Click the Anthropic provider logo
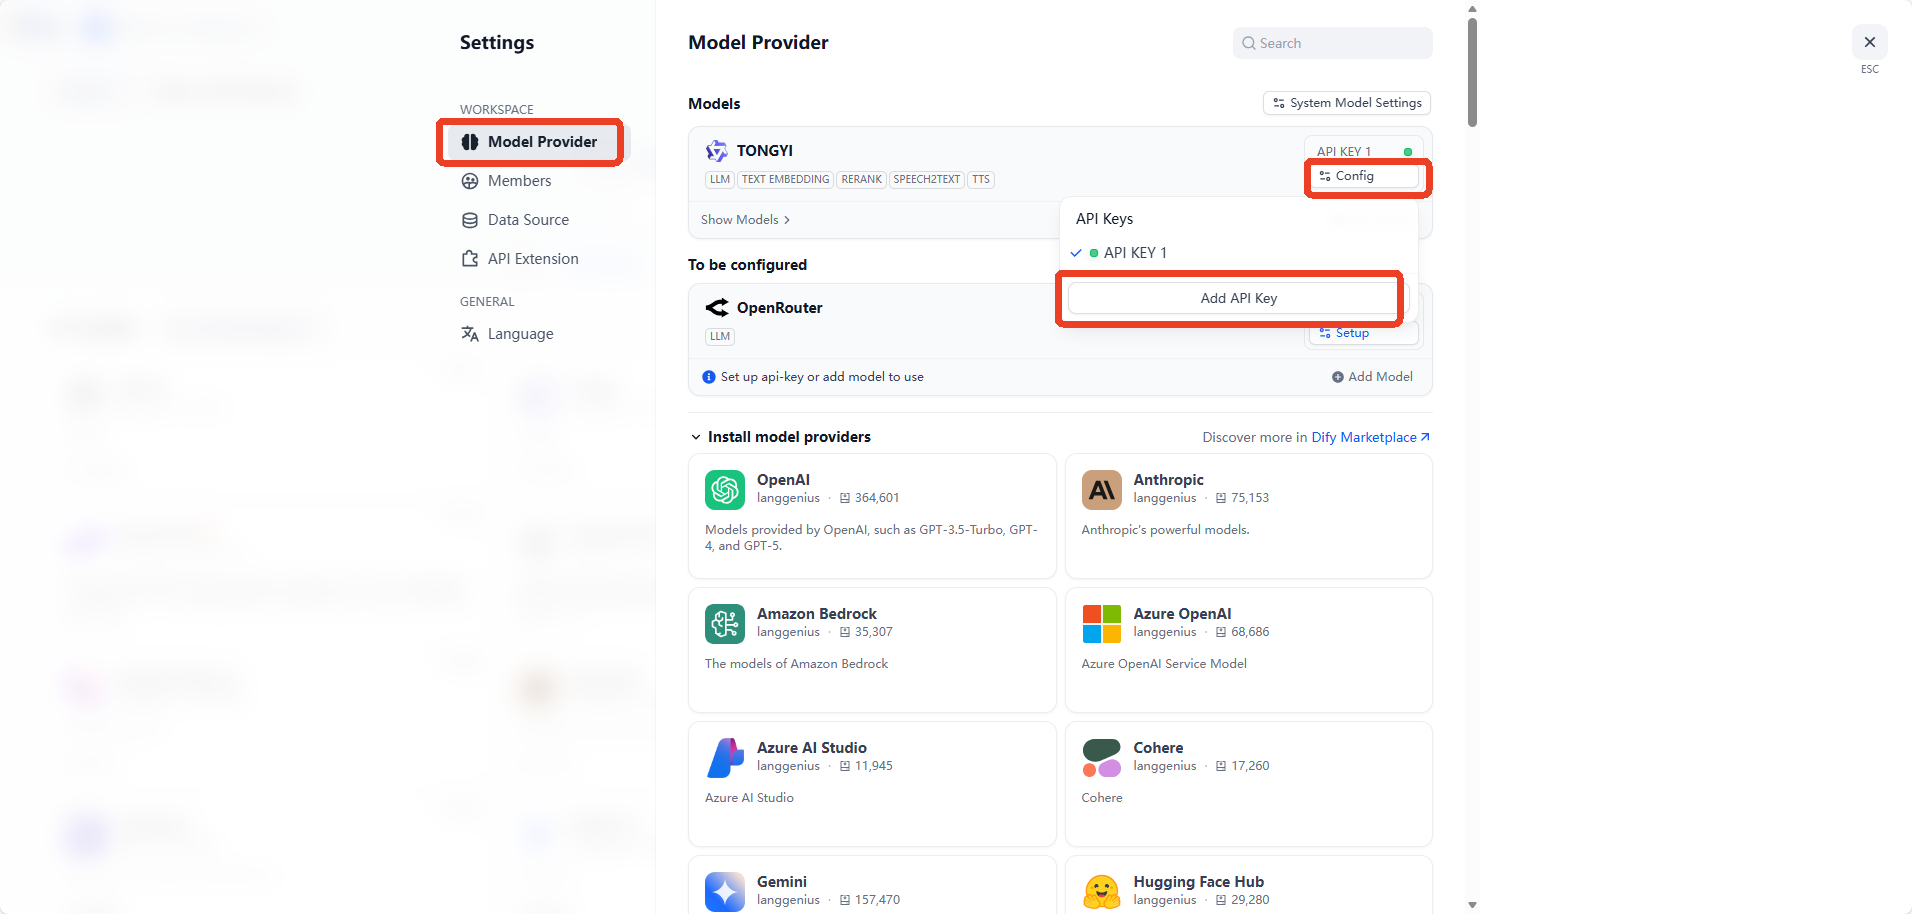1912x914 pixels. click(1102, 490)
